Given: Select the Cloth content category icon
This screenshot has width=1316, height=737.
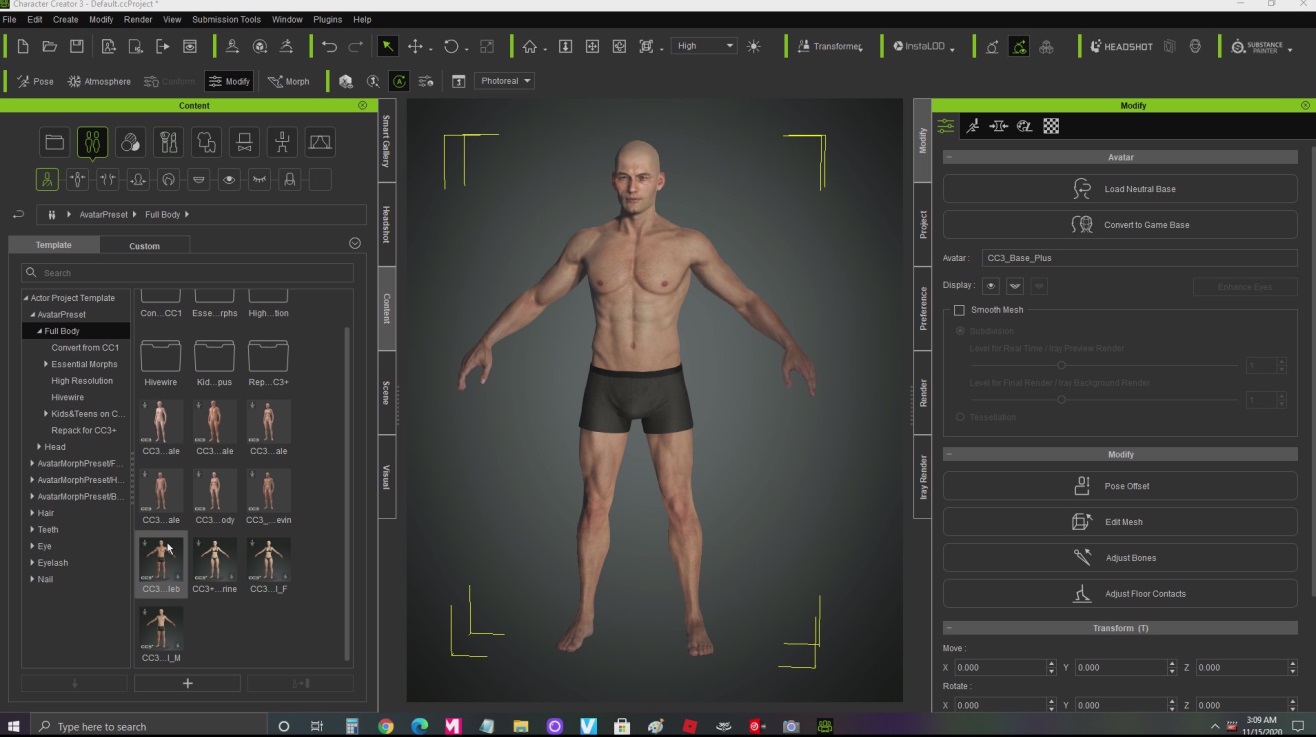Looking at the screenshot, I should tap(206, 142).
